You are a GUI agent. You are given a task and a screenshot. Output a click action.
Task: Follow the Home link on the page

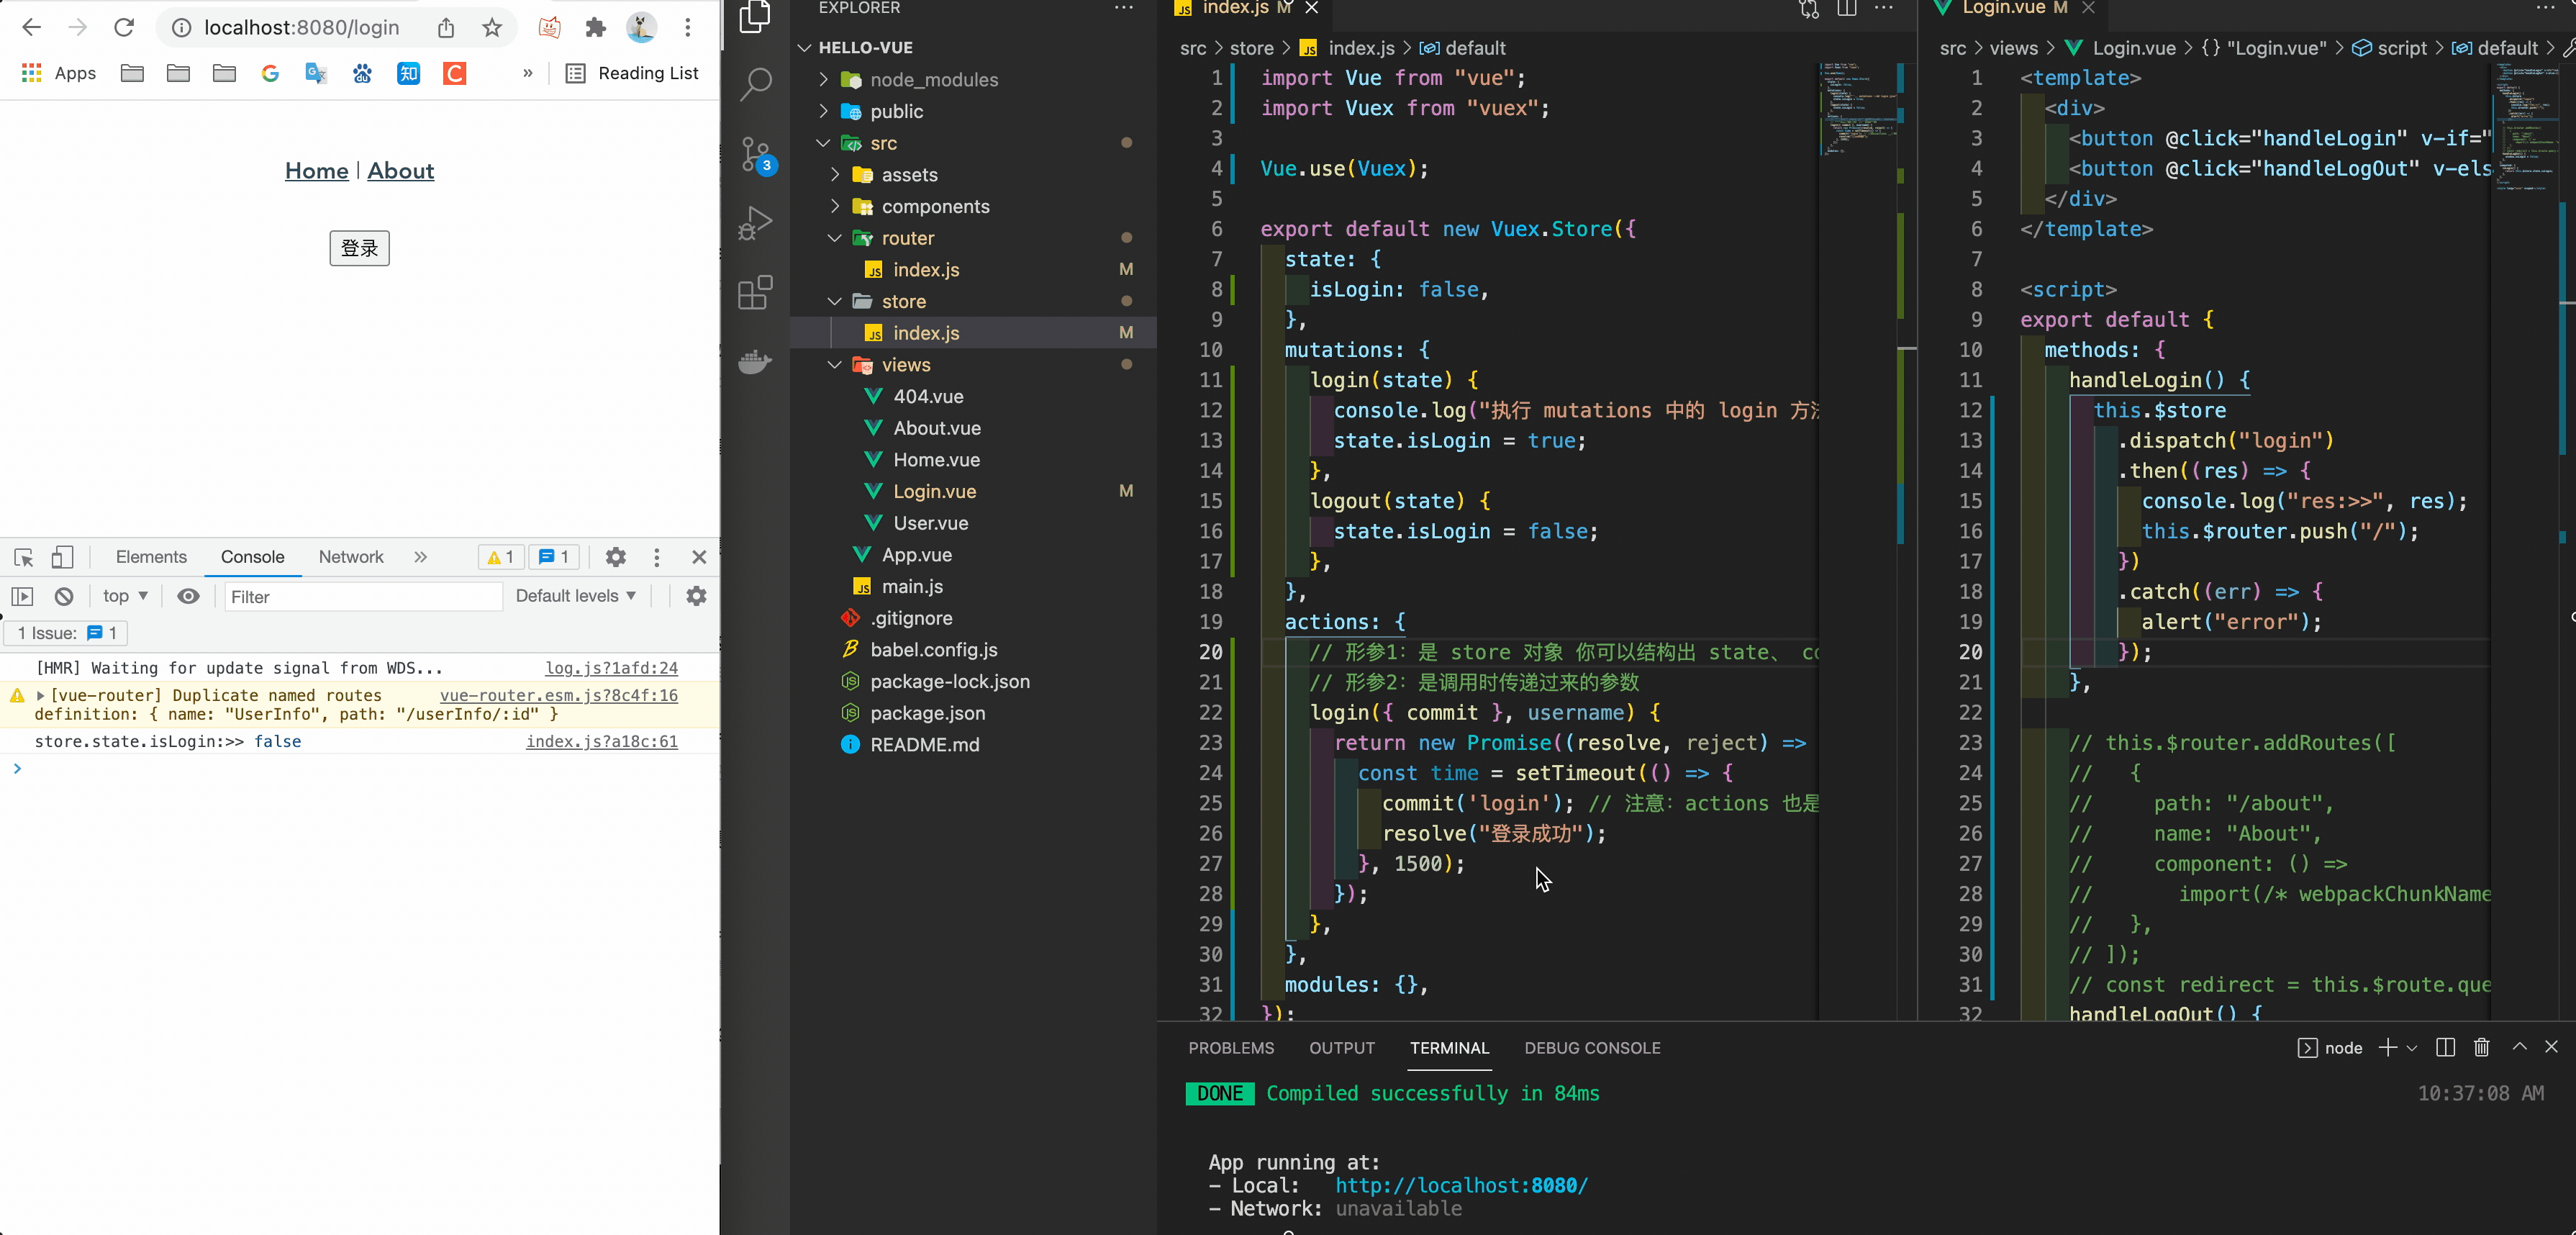pyautogui.click(x=317, y=171)
